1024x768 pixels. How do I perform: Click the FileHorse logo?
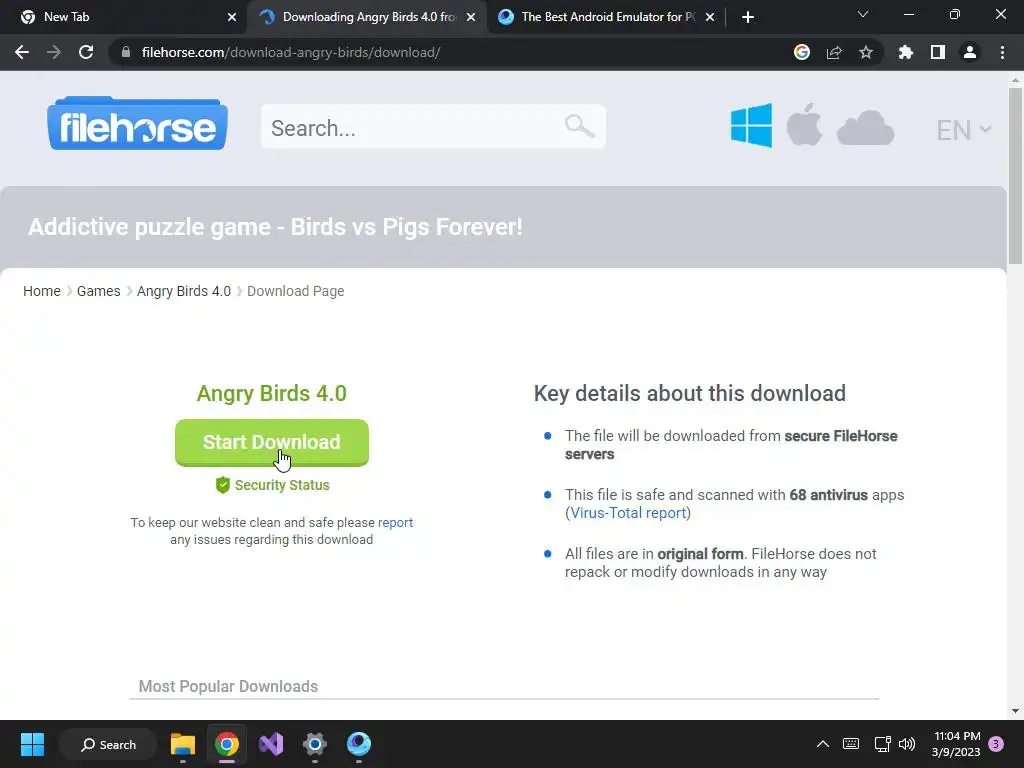[137, 124]
